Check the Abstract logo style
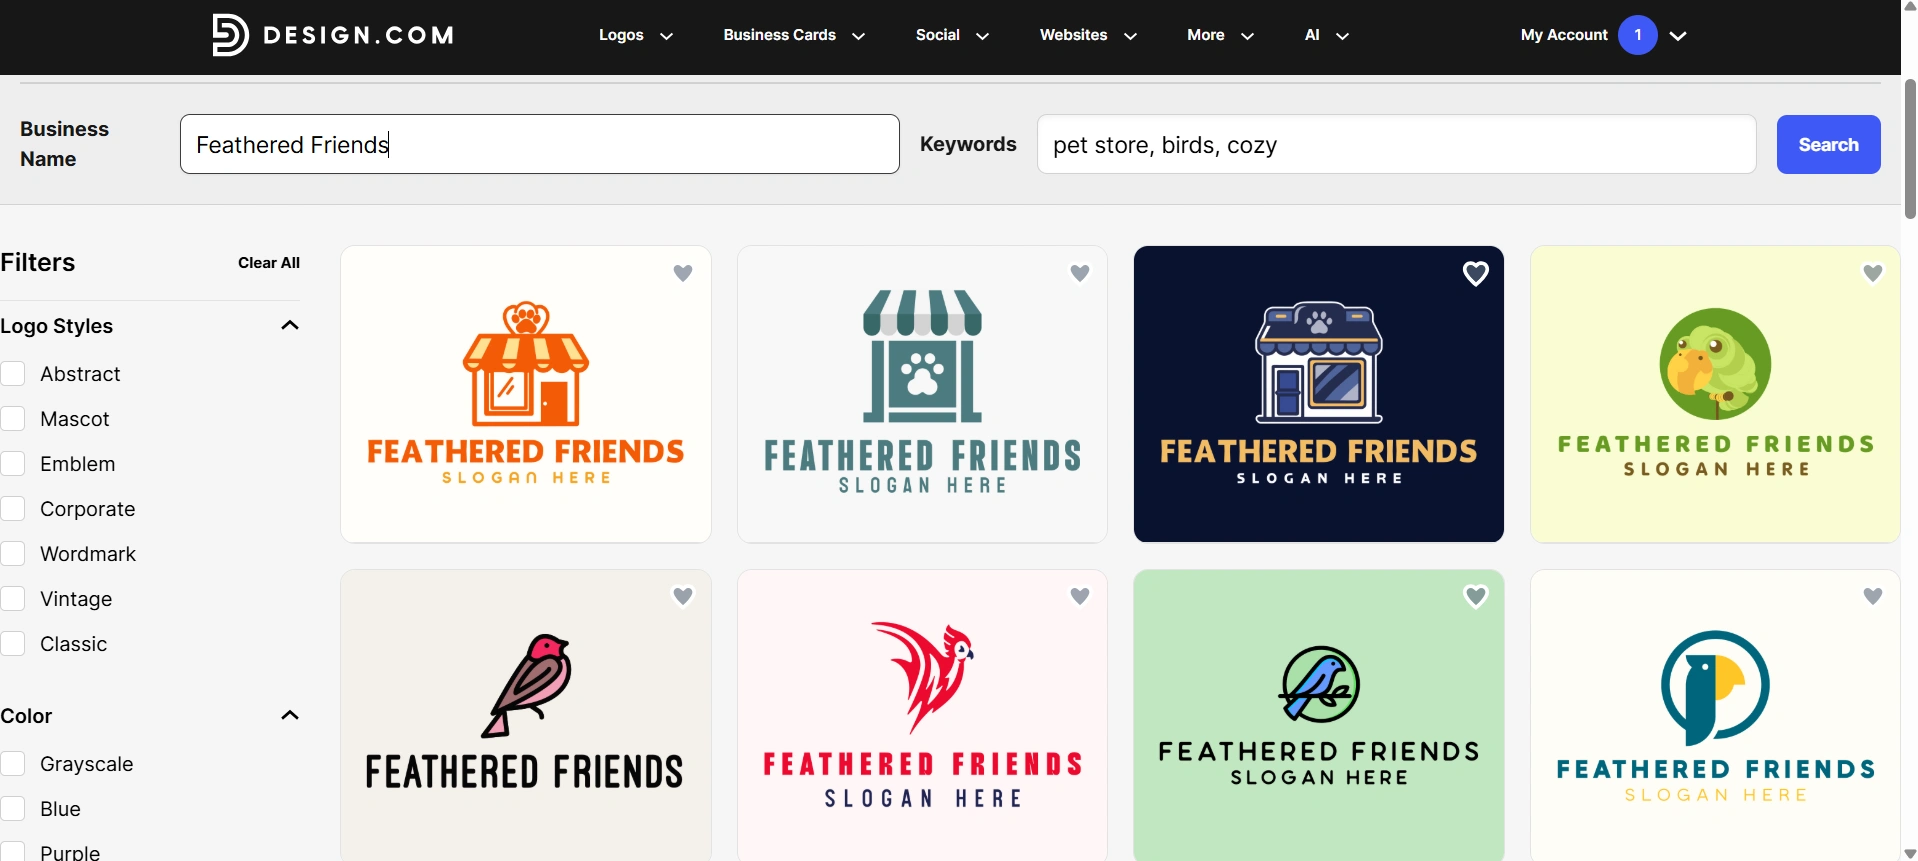 tap(13, 374)
